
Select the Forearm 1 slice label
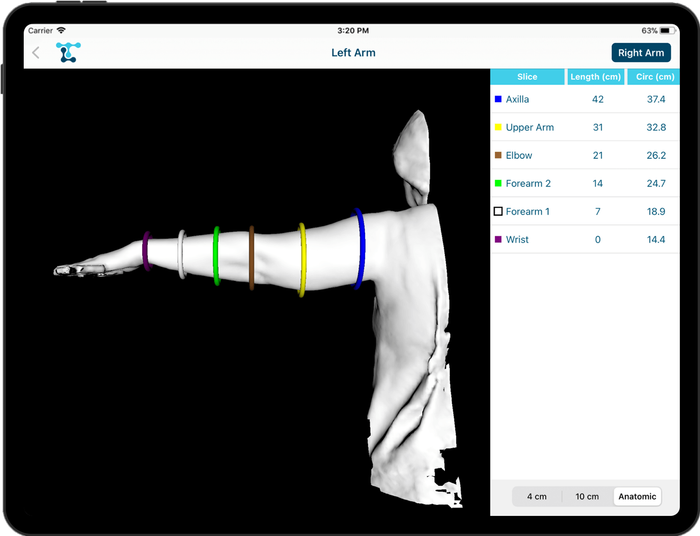pyautogui.click(x=528, y=212)
